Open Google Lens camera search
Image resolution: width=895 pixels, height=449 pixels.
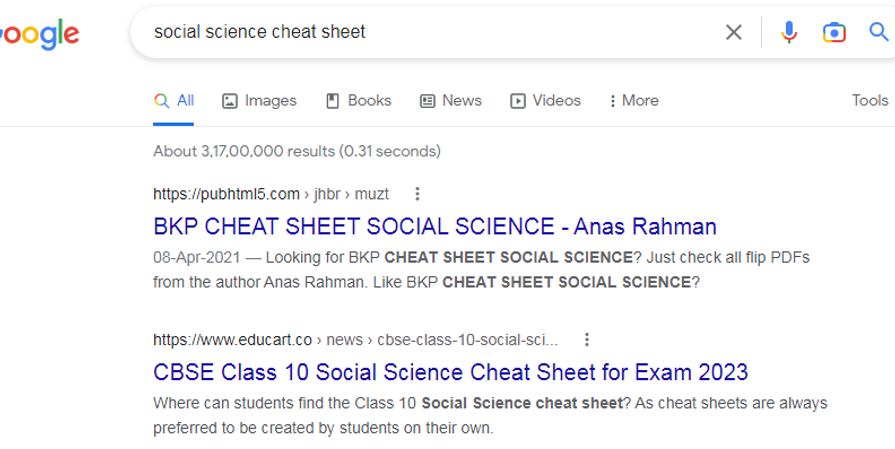click(834, 32)
